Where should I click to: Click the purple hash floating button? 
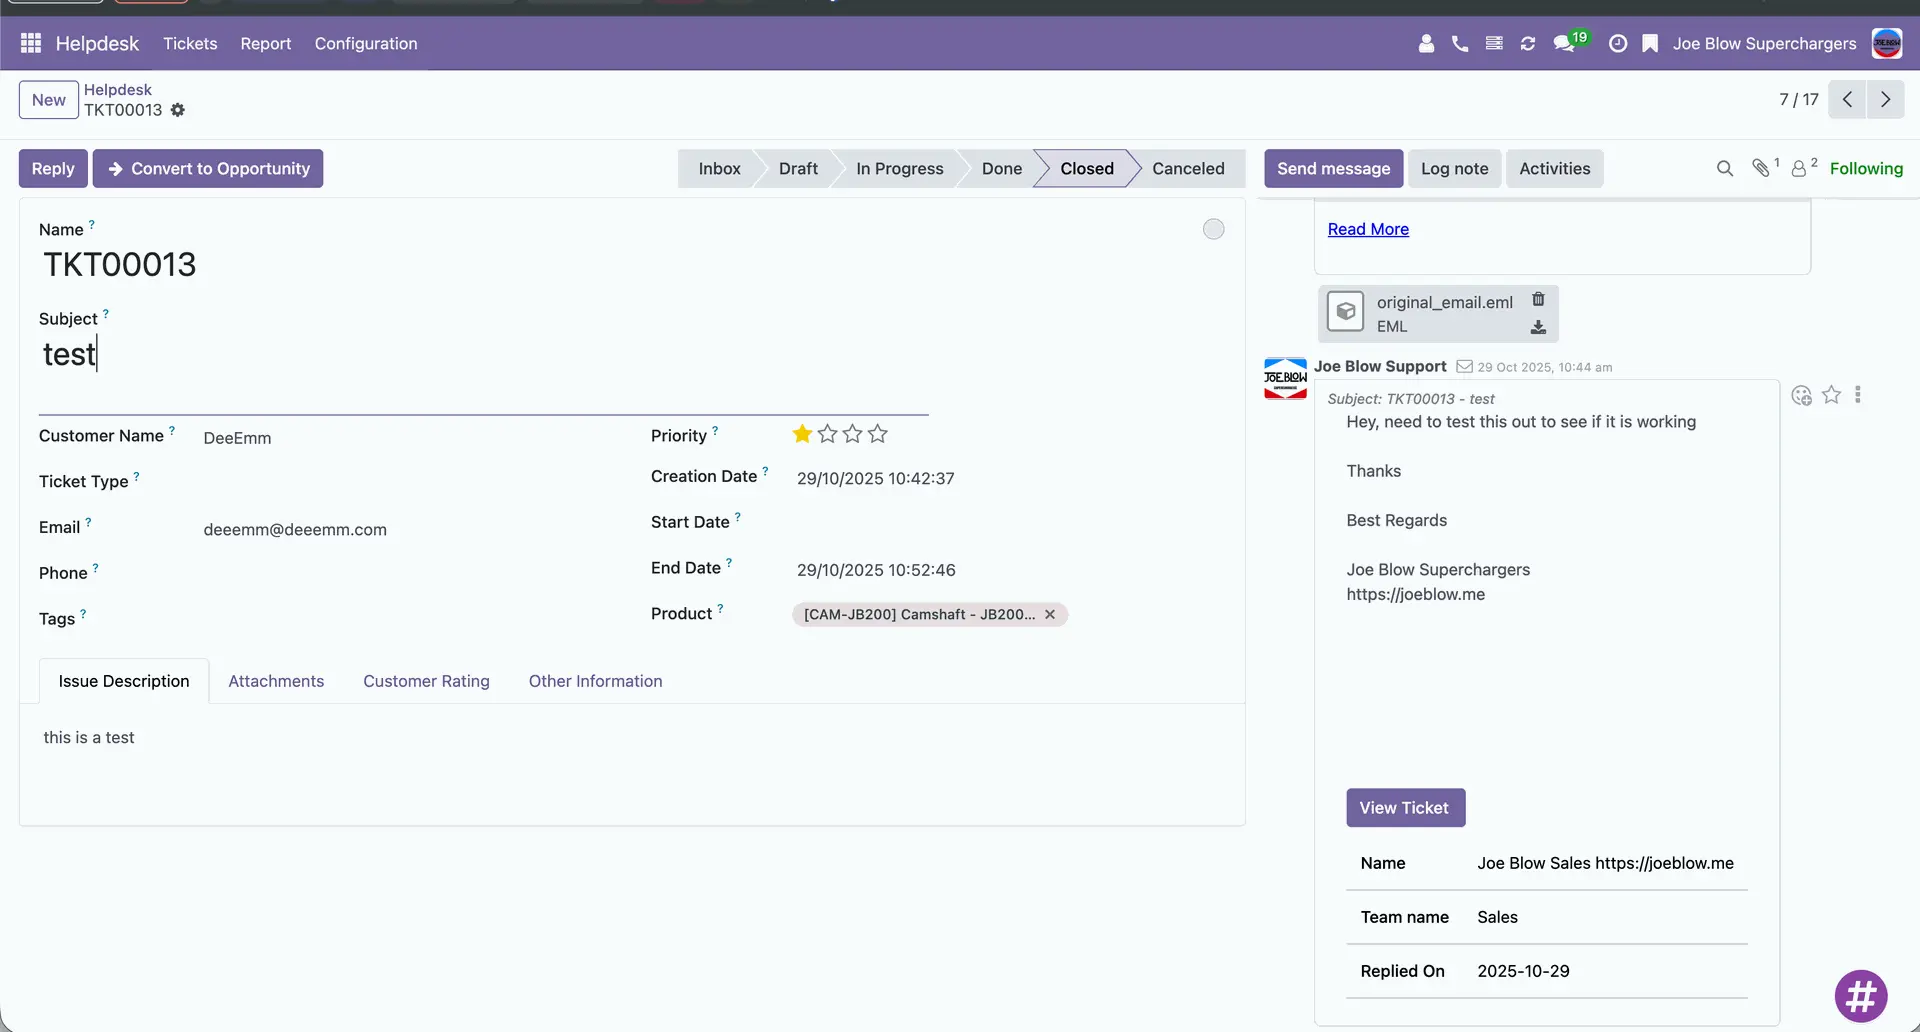1861,996
